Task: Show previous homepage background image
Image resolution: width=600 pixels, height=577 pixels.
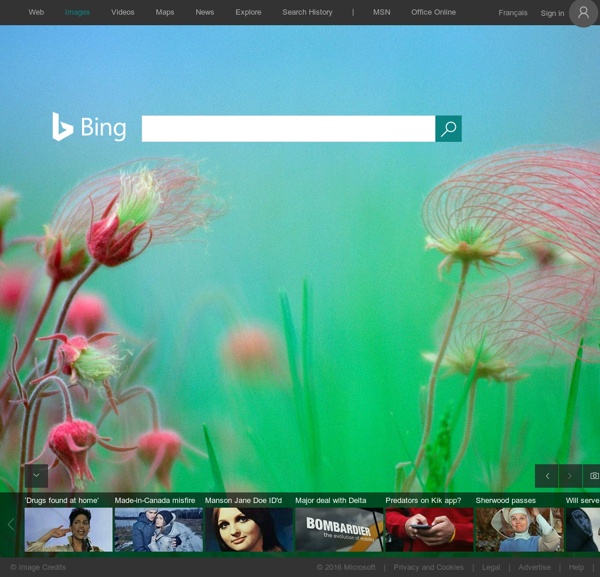Action: 547,476
